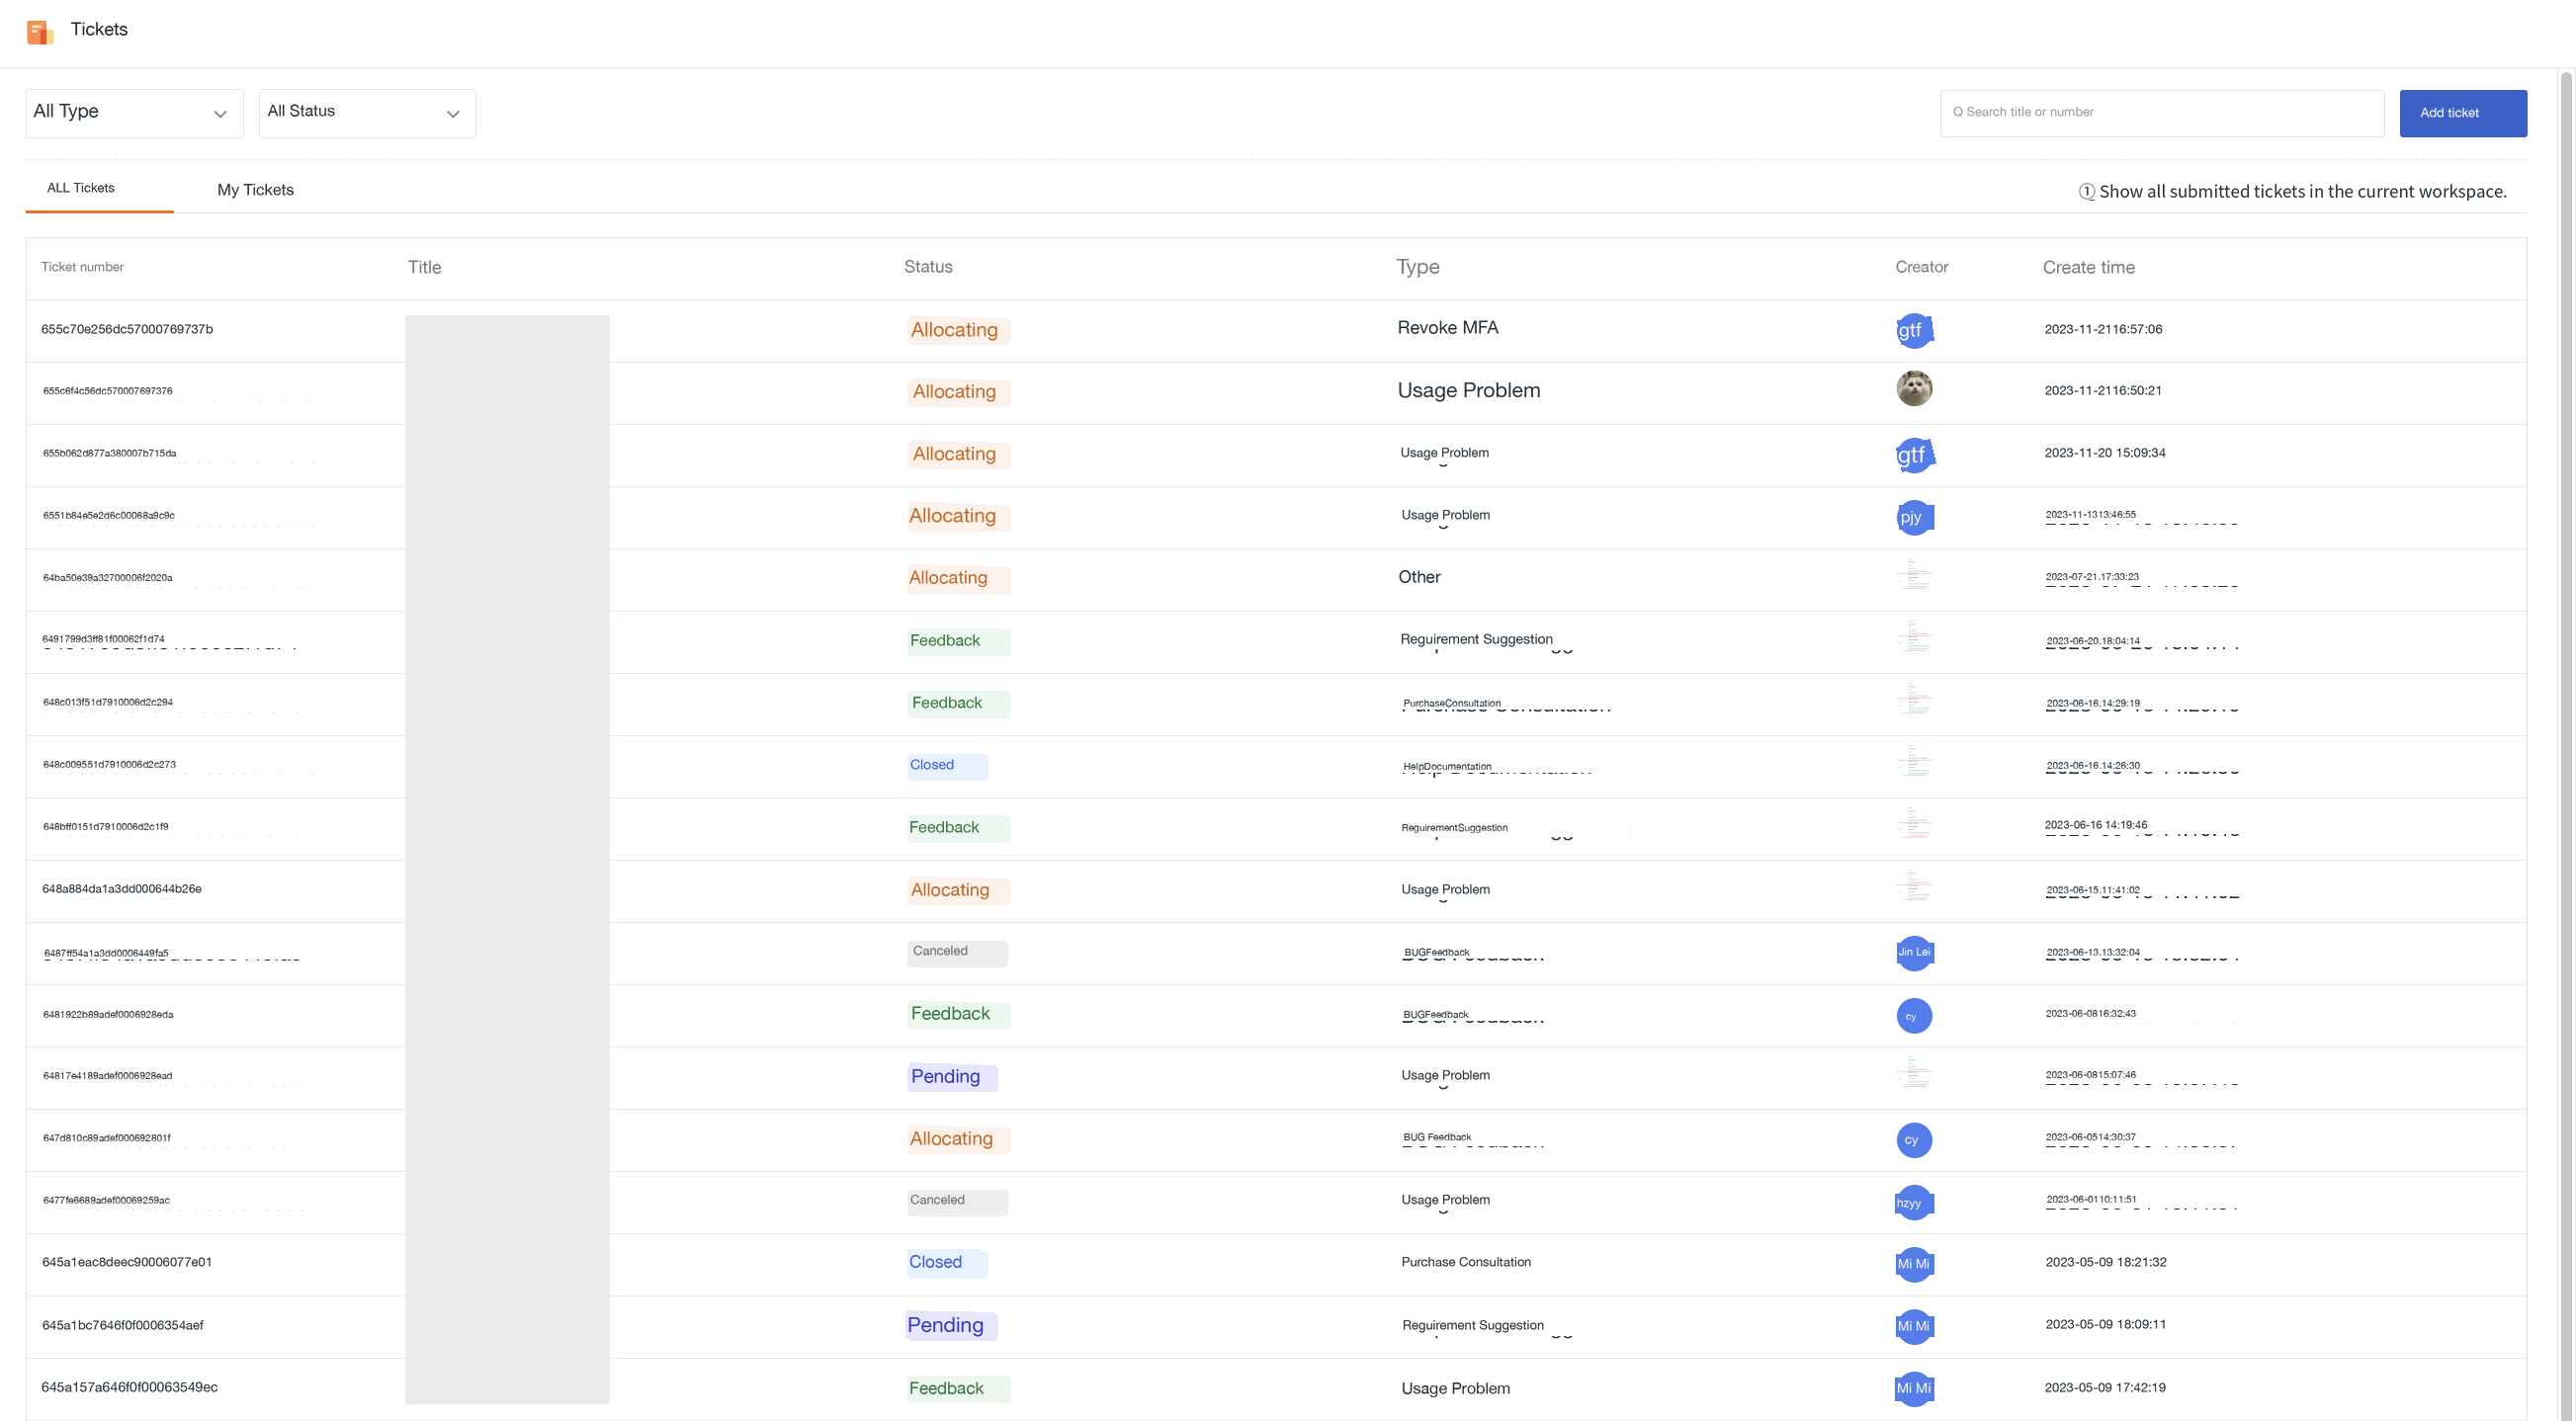Click the Jin Lei creator avatar
Image resolution: width=2576 pixels, height=1421 pixels.
1913,952
